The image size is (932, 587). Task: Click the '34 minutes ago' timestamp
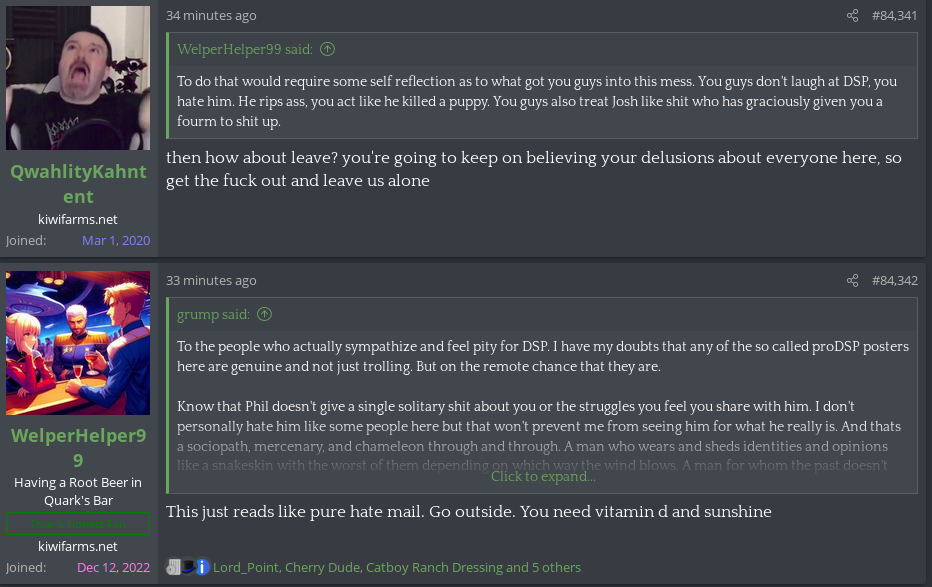[x=211, y=16]
